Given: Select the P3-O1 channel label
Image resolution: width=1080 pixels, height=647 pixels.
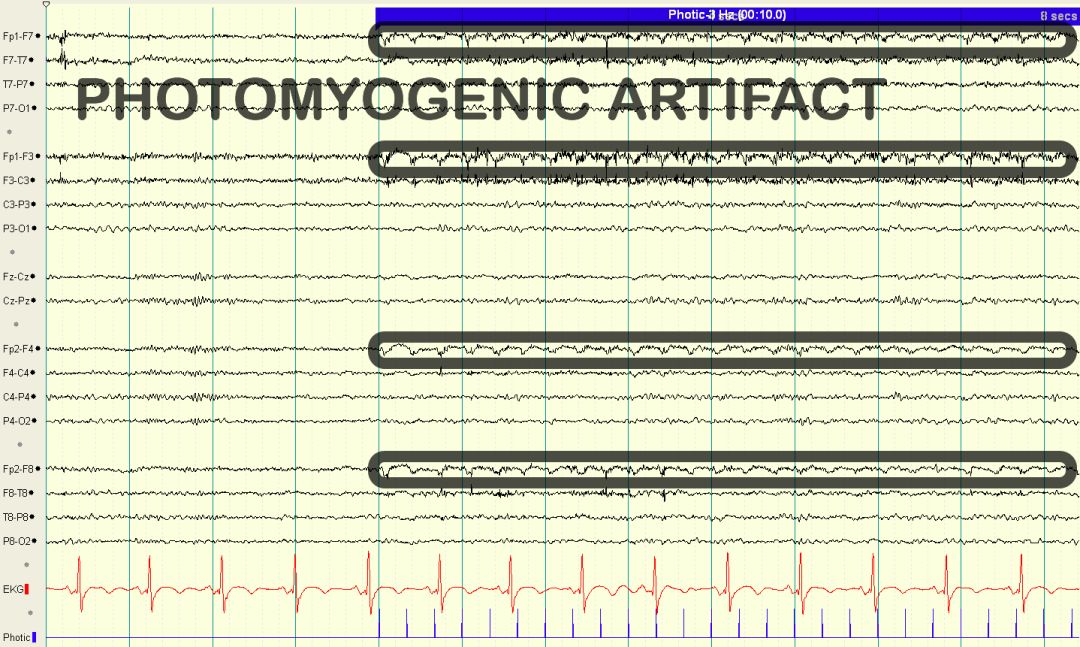Looking at the screenshot, I should click(16, 228).
